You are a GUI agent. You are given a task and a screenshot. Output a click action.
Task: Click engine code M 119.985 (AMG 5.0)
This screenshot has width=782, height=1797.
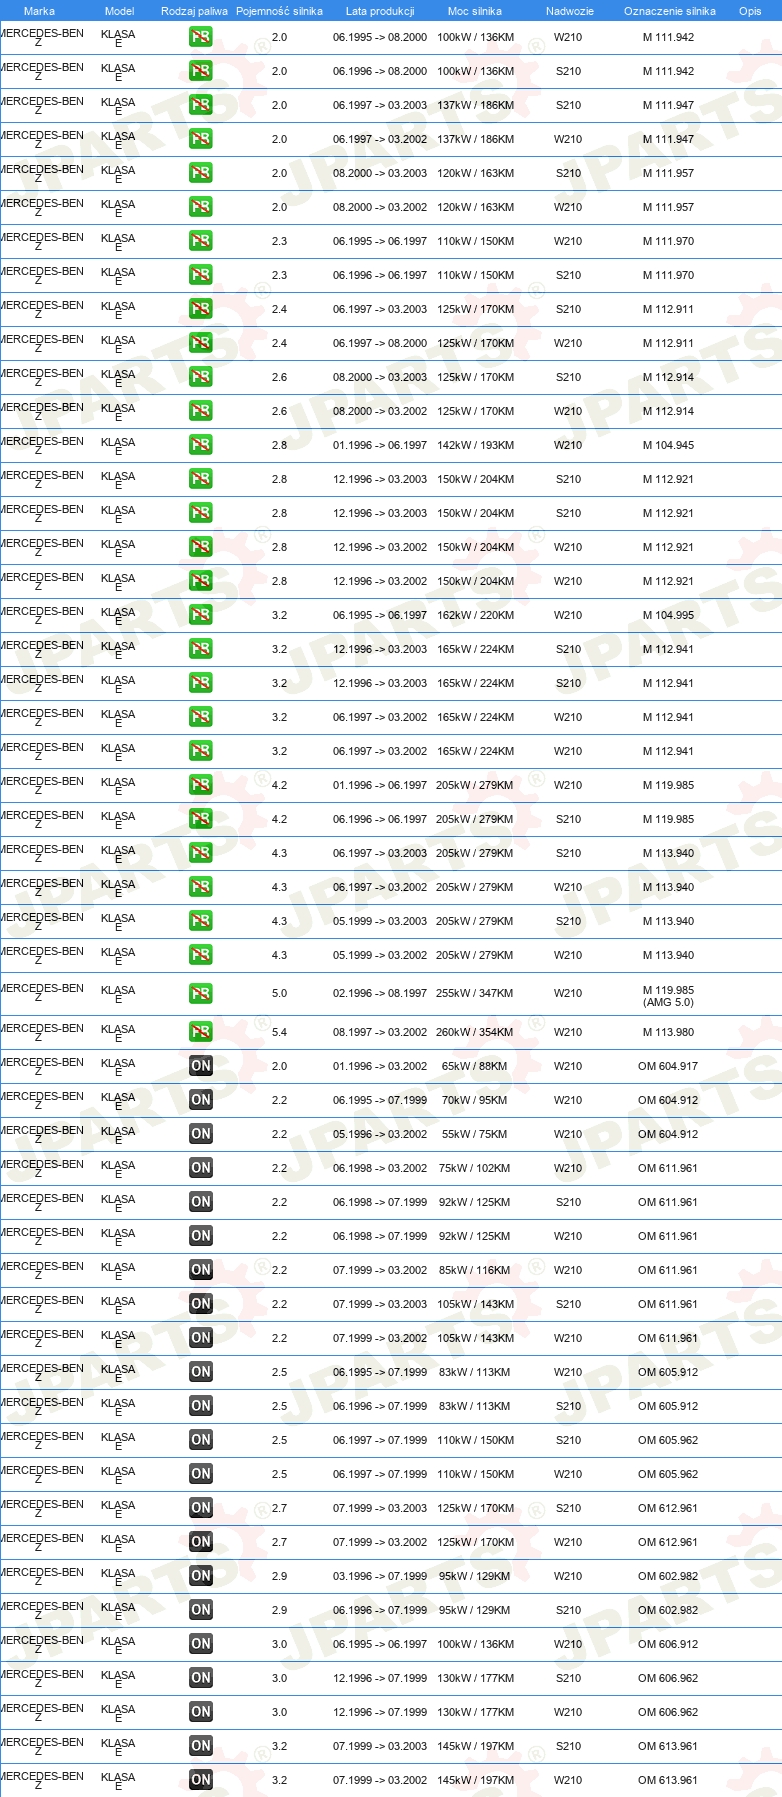tap(668, 996)
